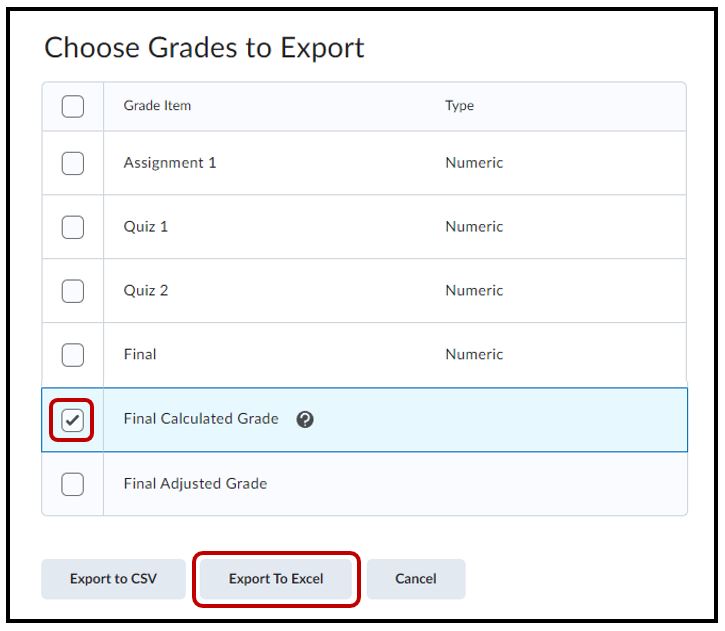725x631 pixels.
Task: Click the Export To Excel button
Action: click(276, 579)
